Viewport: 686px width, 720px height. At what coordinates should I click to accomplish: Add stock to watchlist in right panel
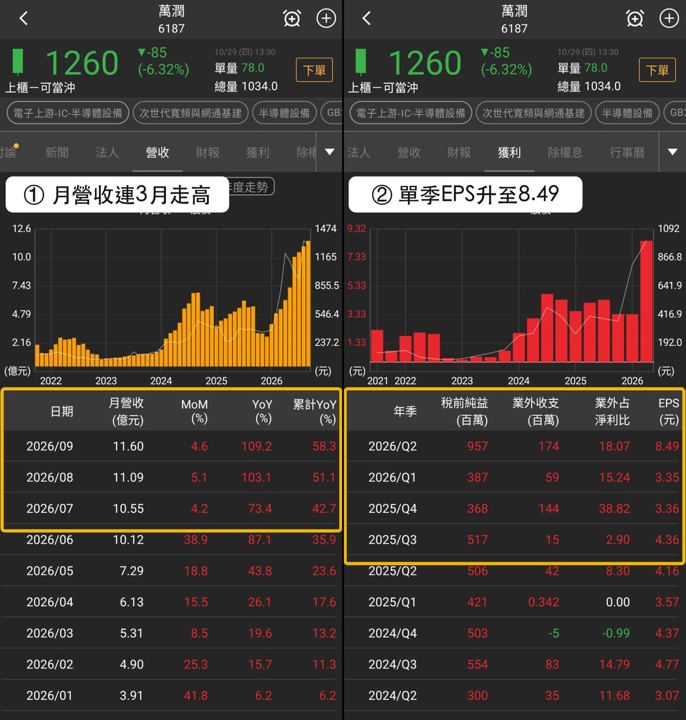coord(669,19)
